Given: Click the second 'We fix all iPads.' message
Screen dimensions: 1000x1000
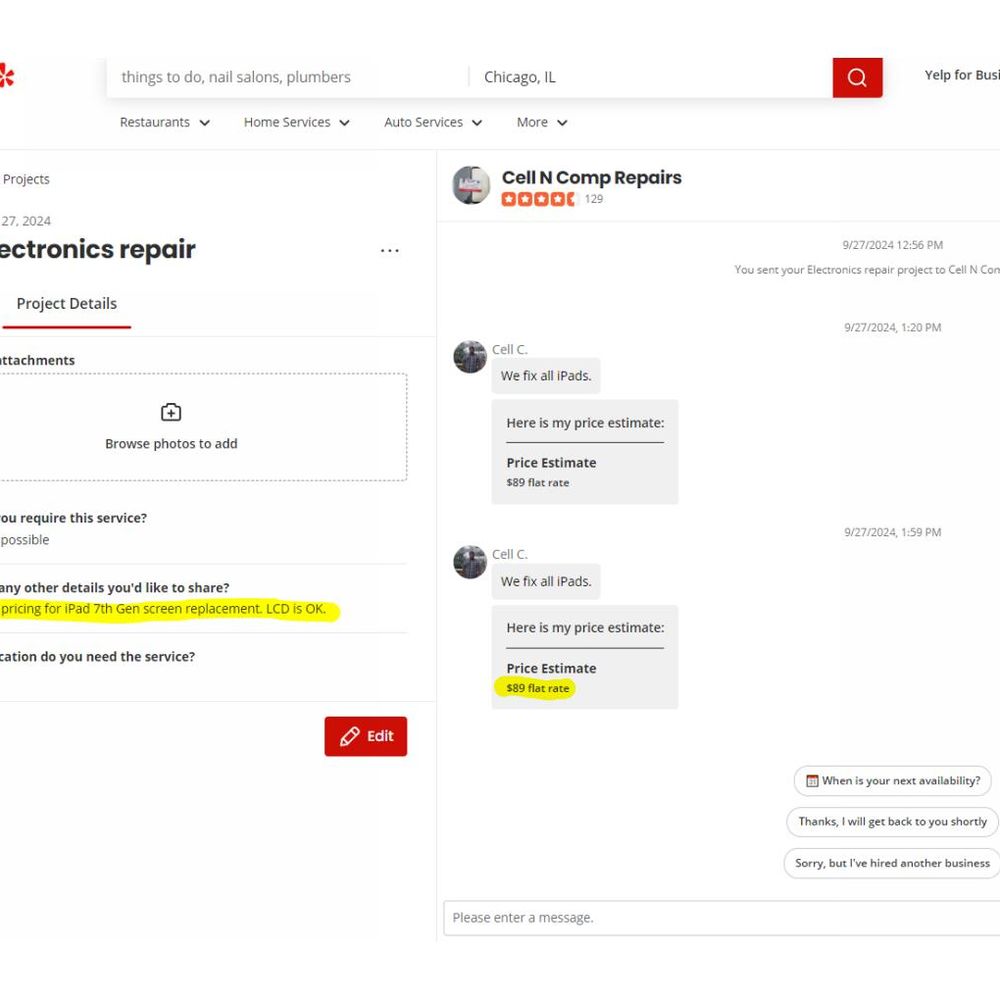Looking at the screenshot, I should (546, 581).
